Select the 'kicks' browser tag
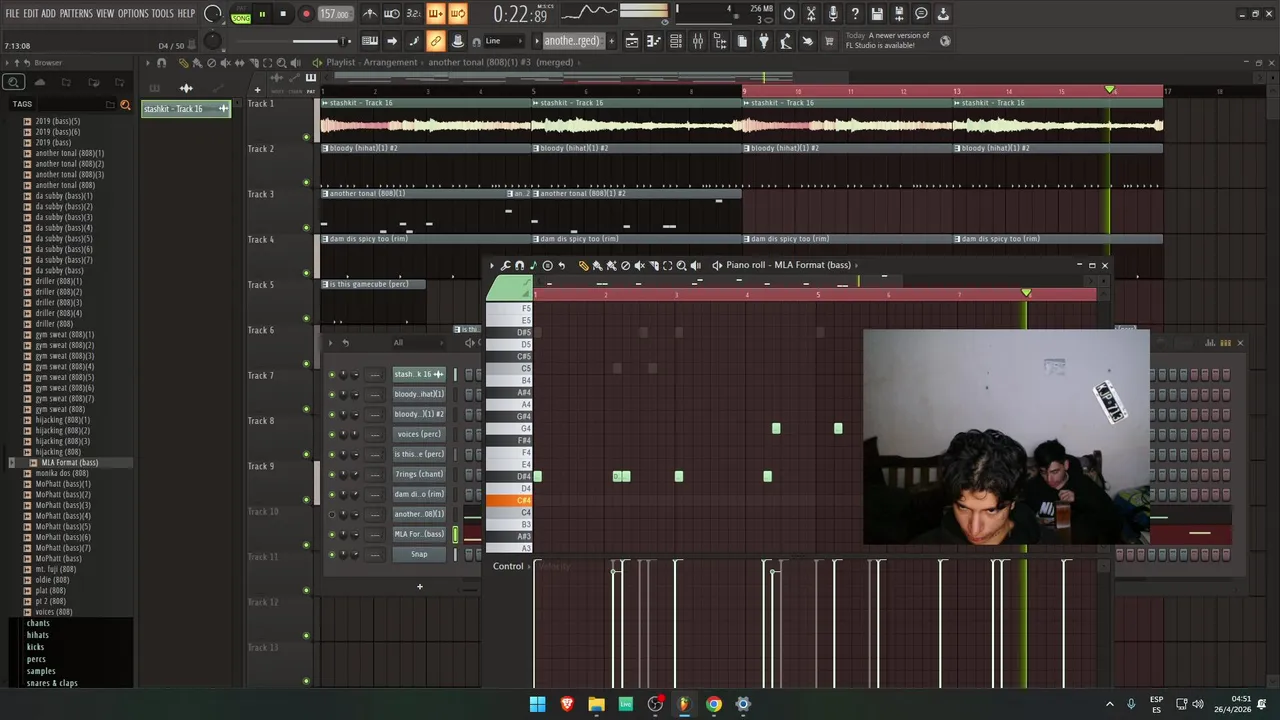Viewport: 1280px width, 720px height. point(35,647)
